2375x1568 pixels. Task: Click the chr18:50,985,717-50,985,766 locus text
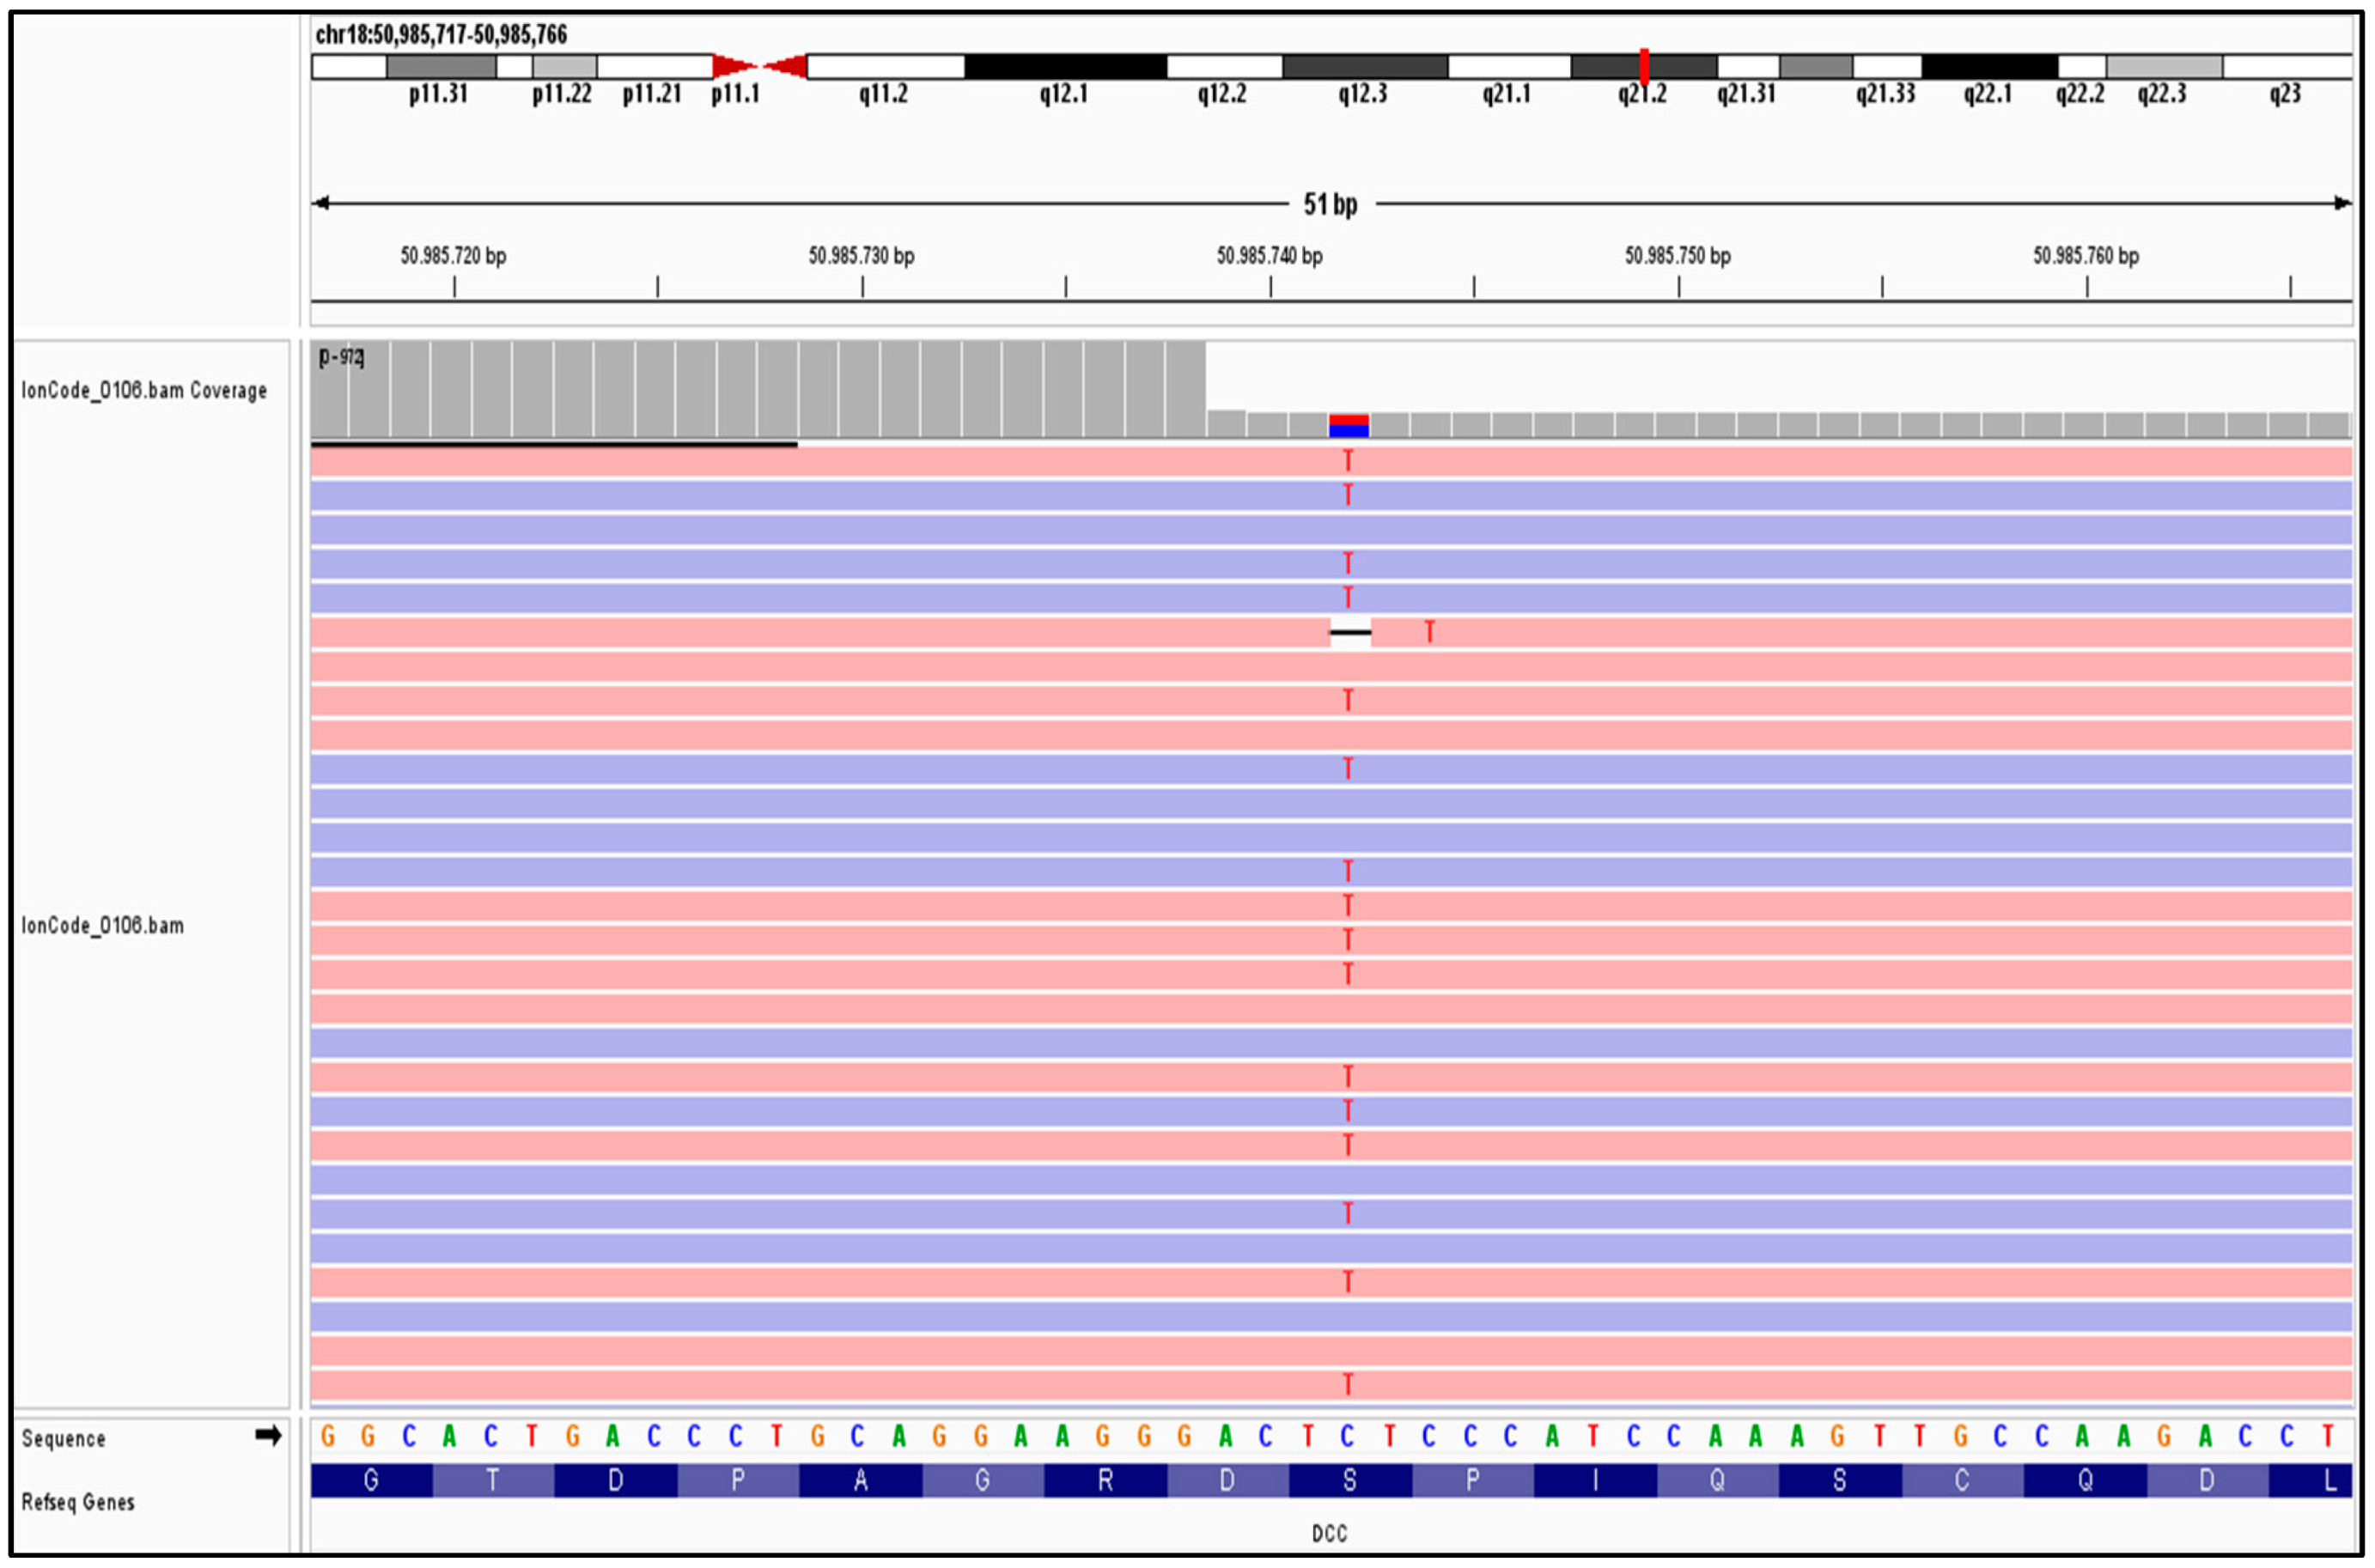pos(441,35)
